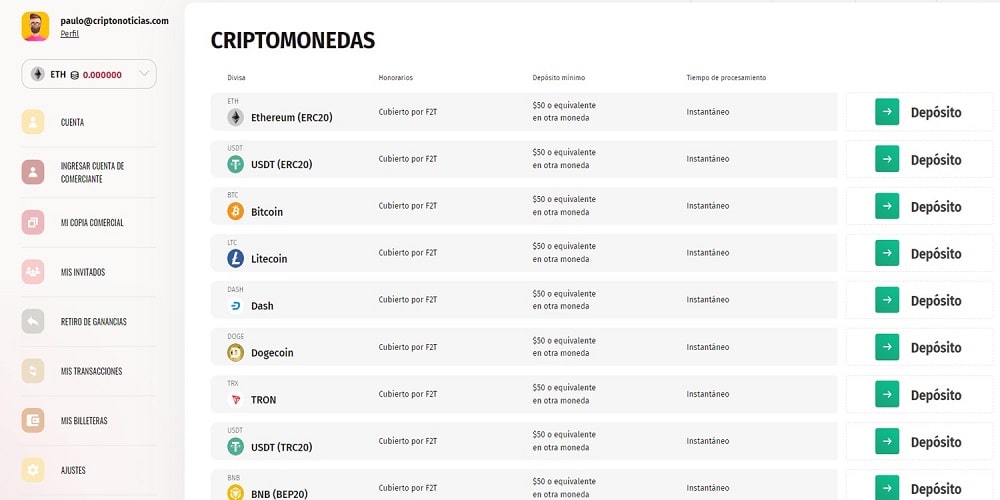Click green arrow for USDT (ERC20) deposit

click(887, 159)
